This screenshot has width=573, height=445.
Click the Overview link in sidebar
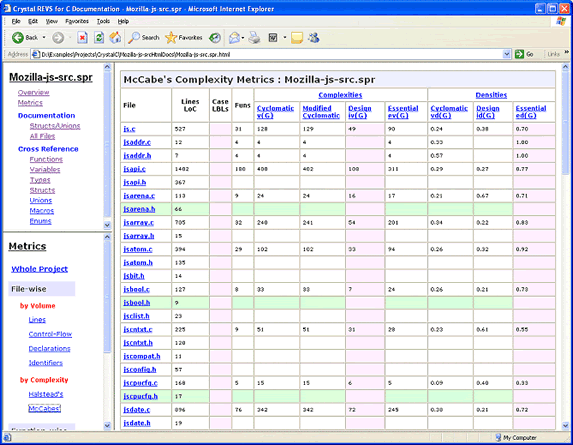[x=34, y=92]
